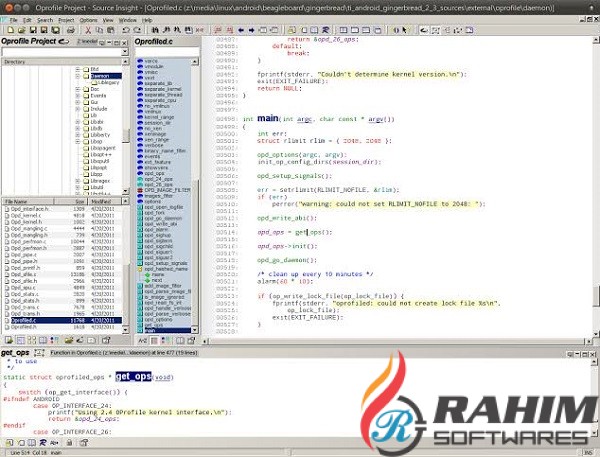The height and width of the screenshot is (457, 600).
Task: Collapse the Libop folder node
Action: tap(78, 142)
